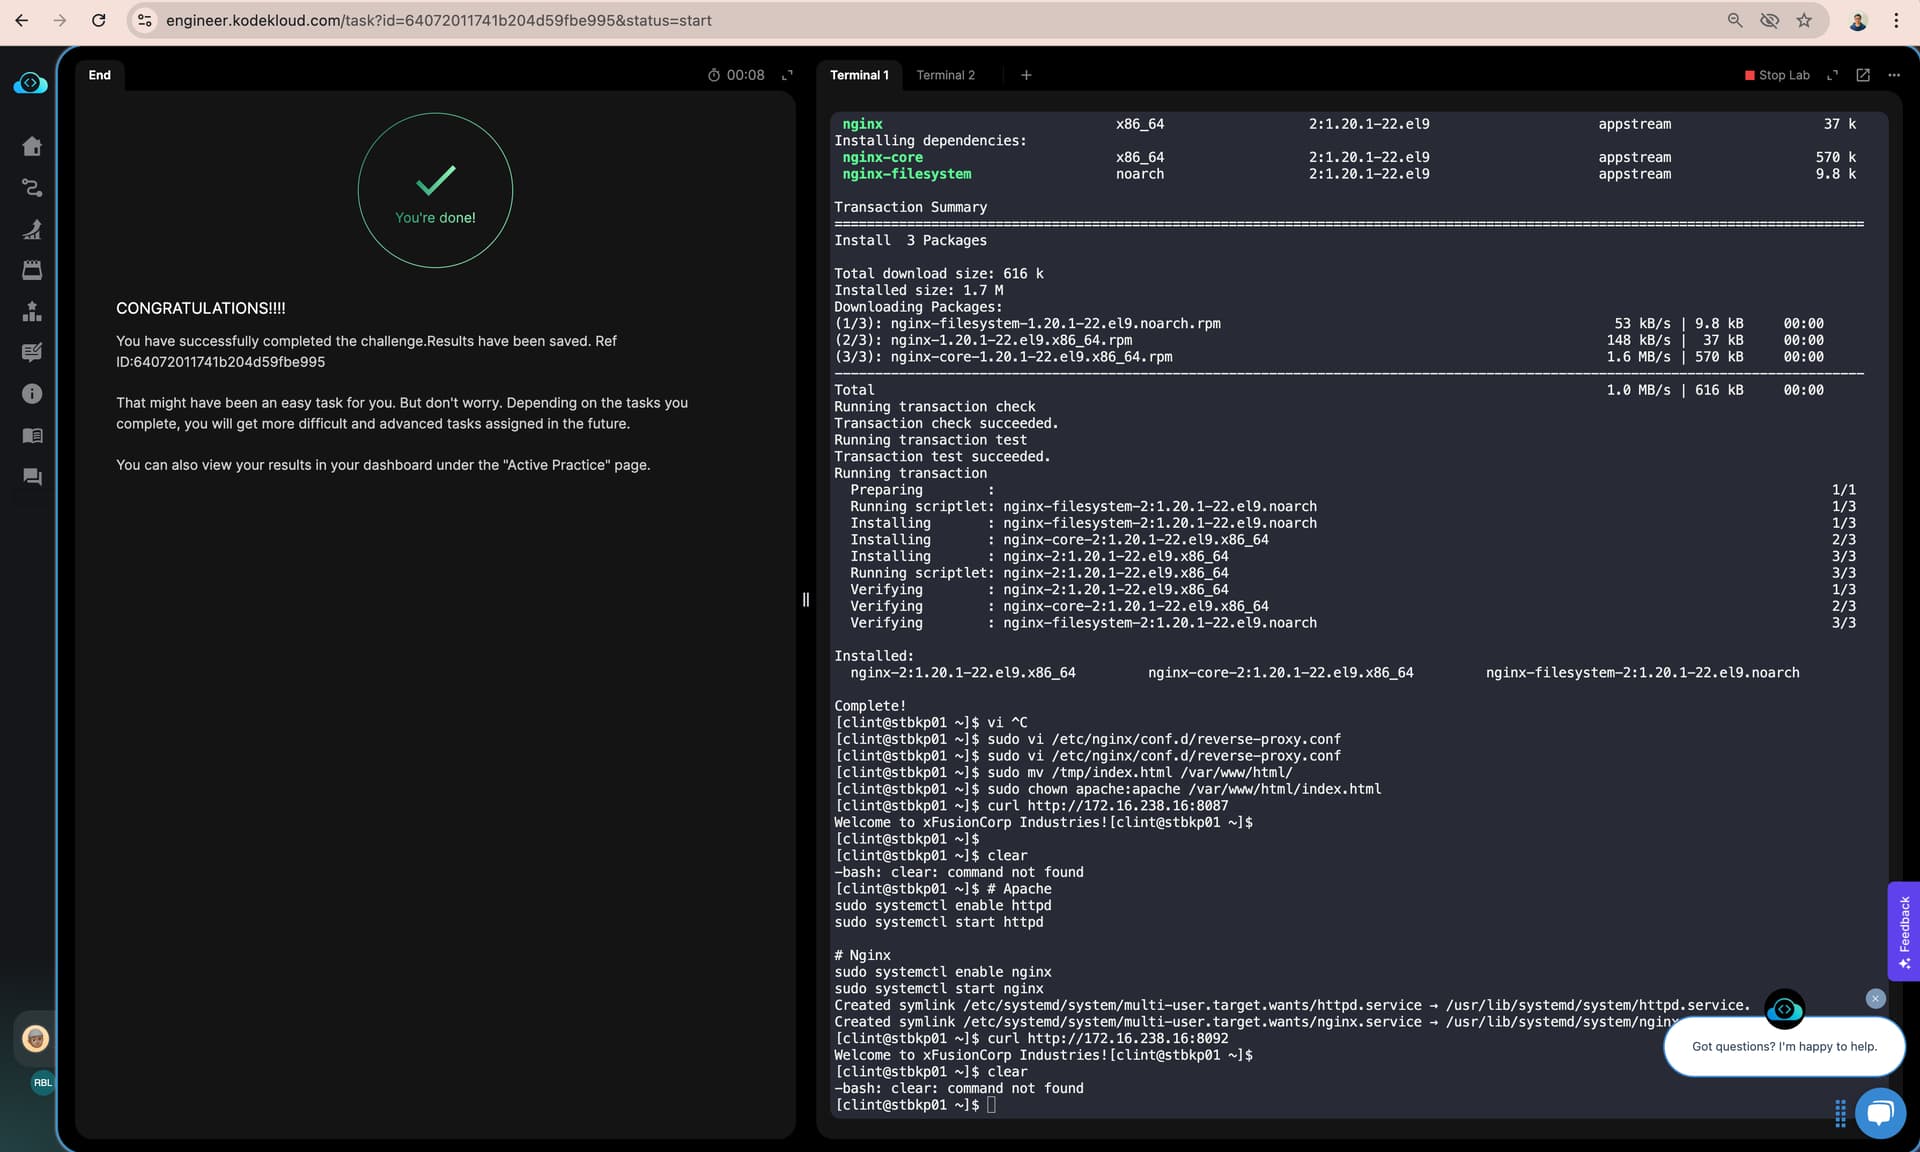The height and width of the screenshot is (1152, 1920).
Task: Open terminal in new window icon
Action: coord(1863,75)
